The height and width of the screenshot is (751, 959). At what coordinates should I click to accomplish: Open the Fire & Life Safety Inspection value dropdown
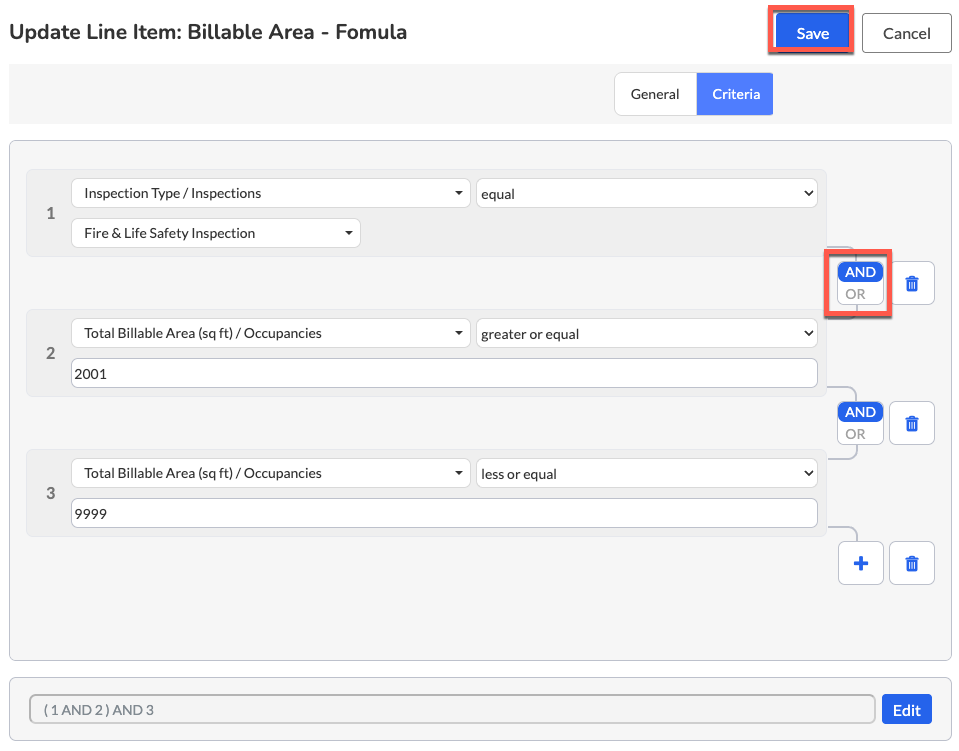click(216, 233)
